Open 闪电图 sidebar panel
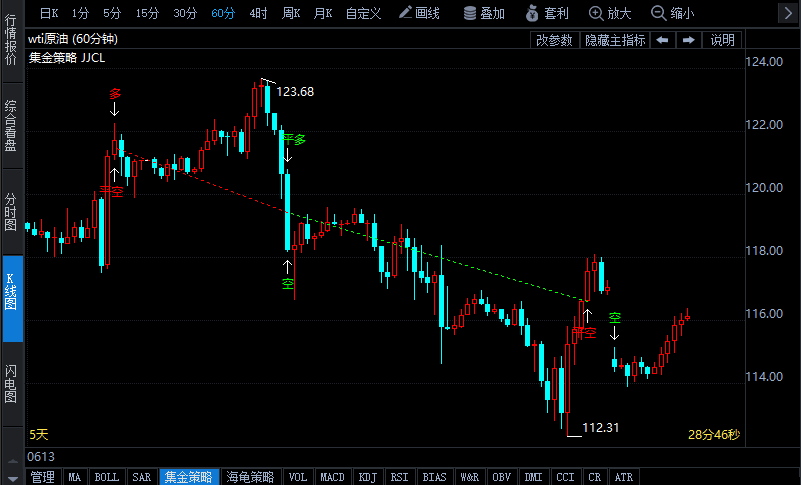Screen dimensions: 801x485 11,384
